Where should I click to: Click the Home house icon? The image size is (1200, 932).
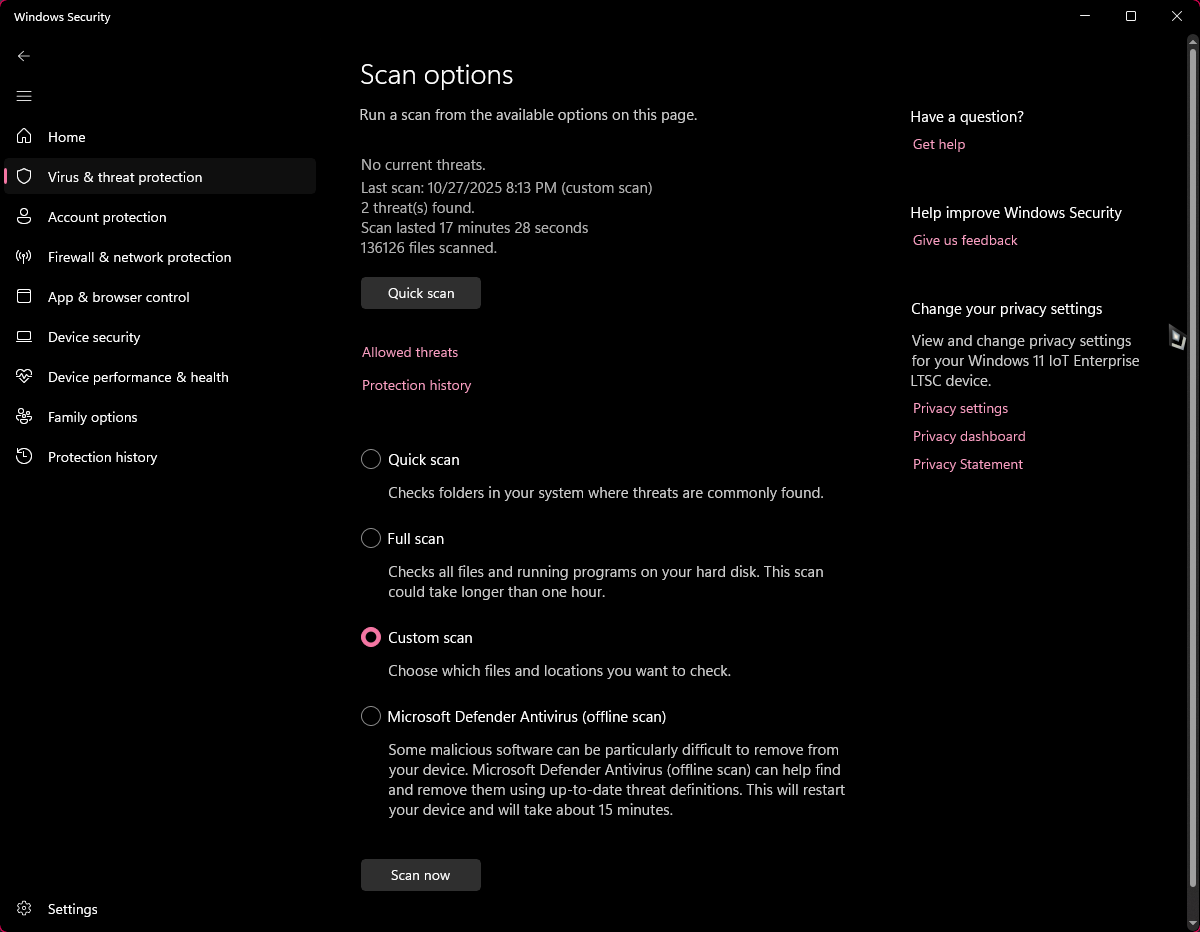click(25, 137)
